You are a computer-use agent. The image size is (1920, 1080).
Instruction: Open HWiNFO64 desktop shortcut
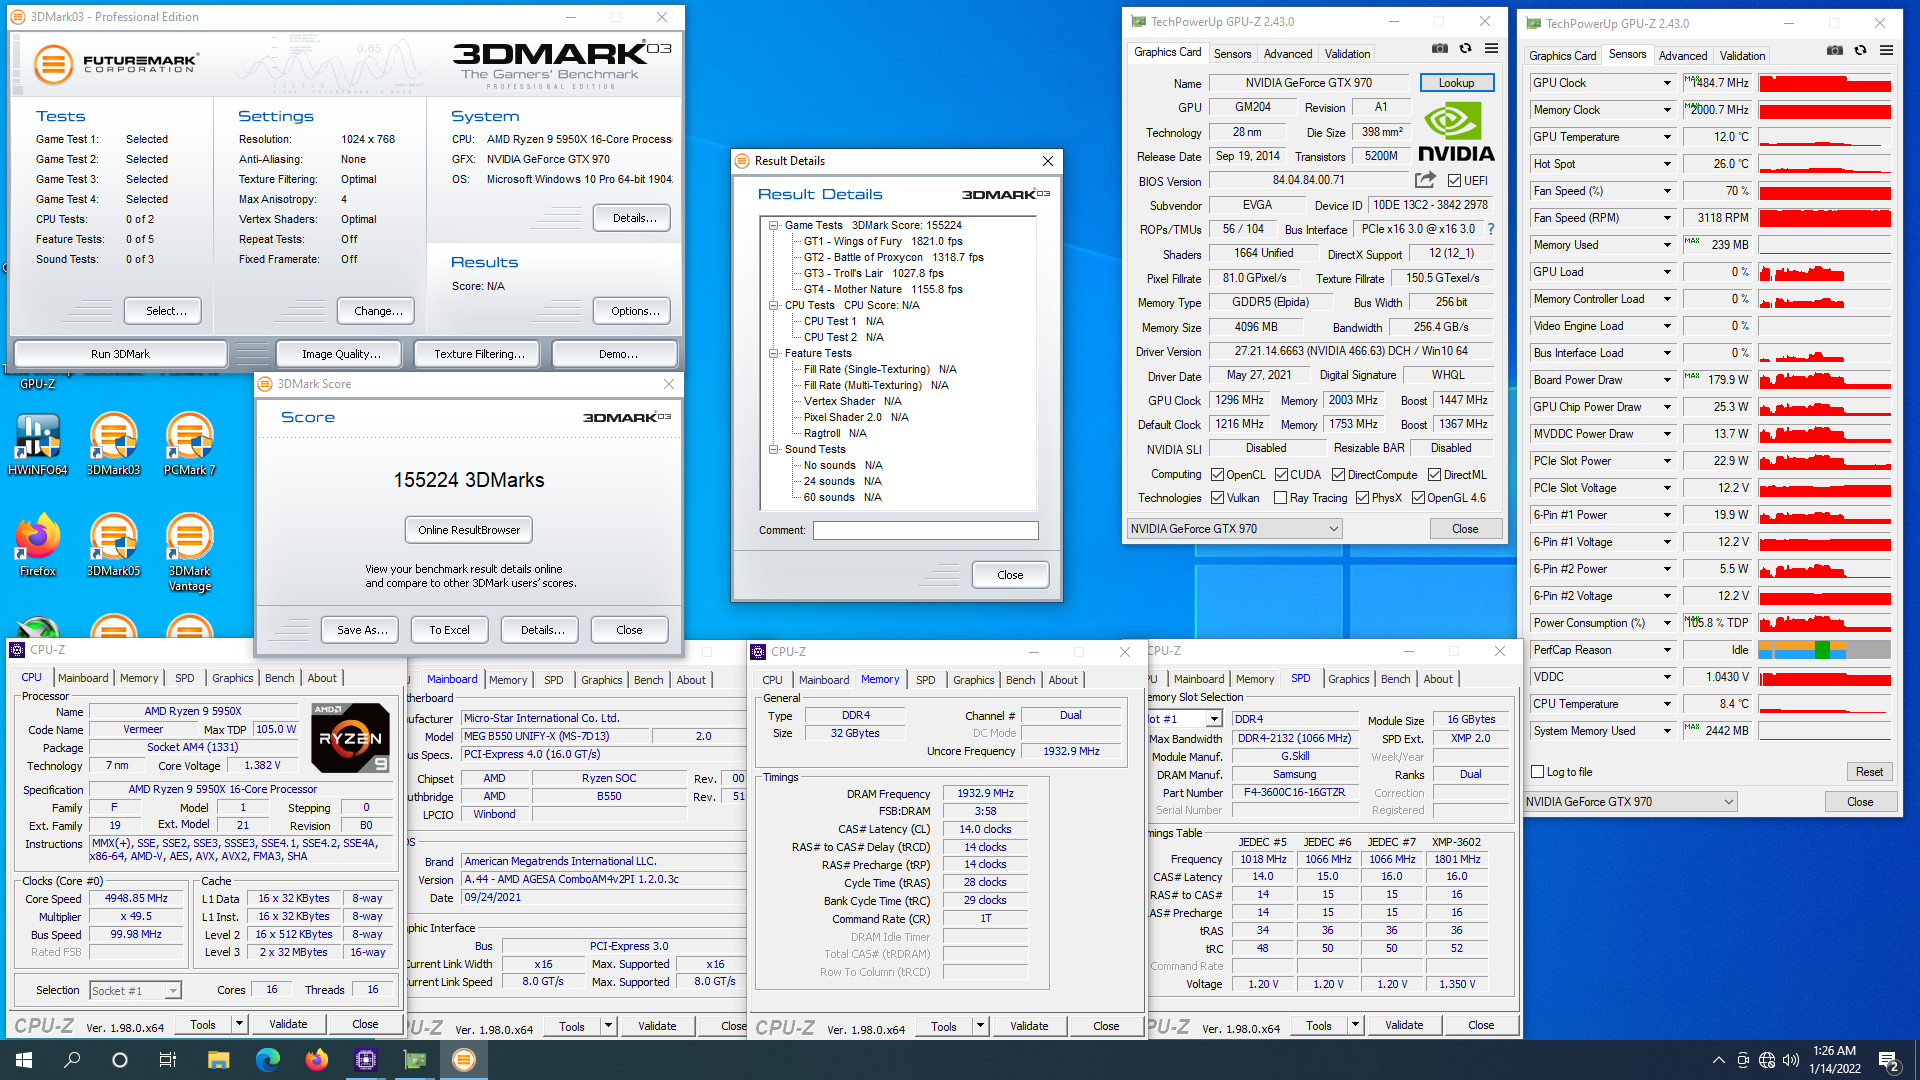(x=38, y=445)
